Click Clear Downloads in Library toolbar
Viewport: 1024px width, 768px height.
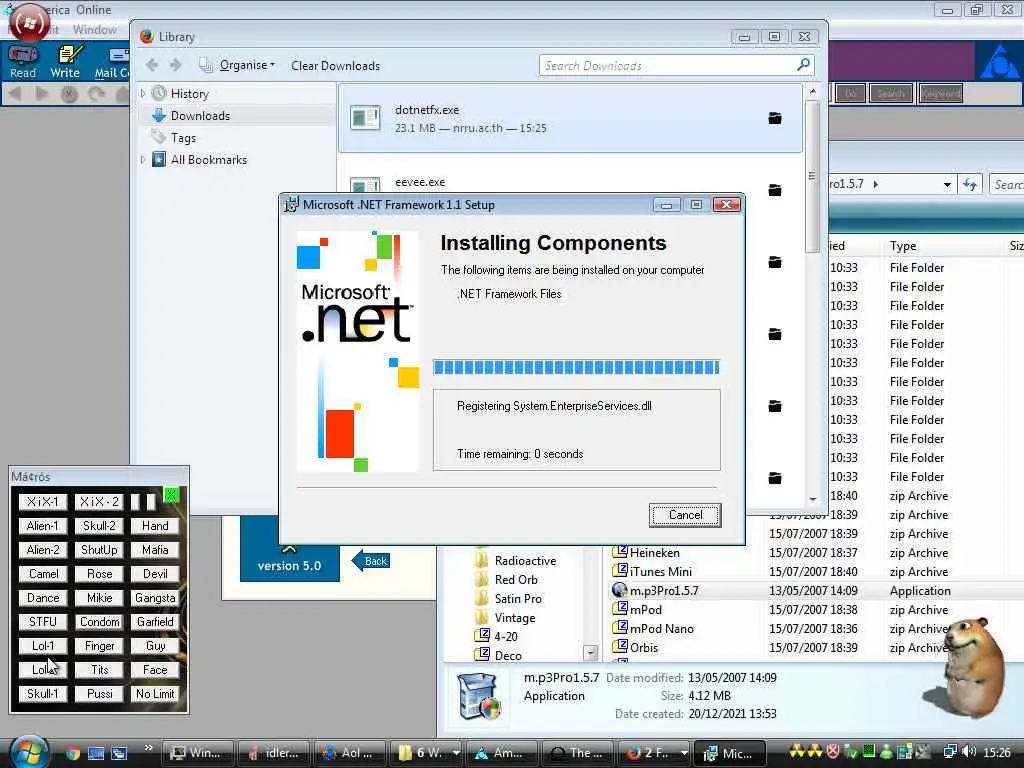(335, 65)
